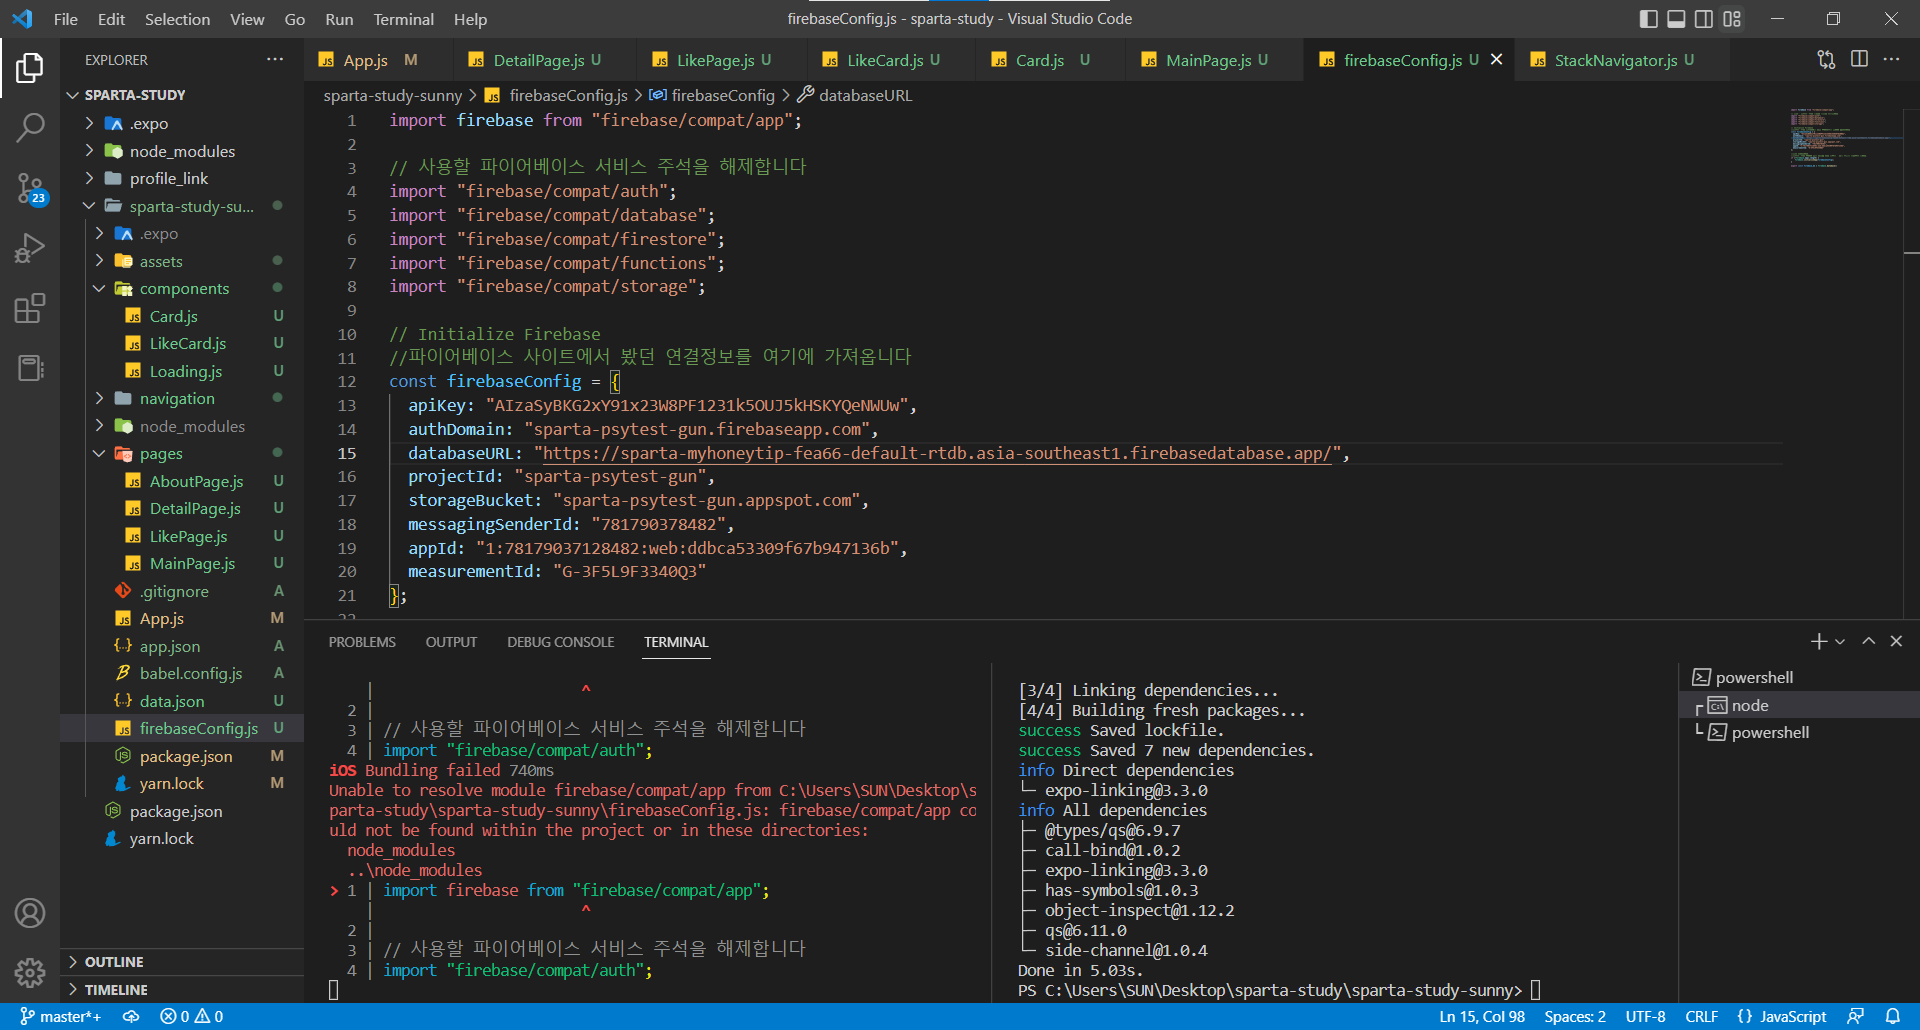This screenshot has width=1920, height=1030.
Task: Show the PROBLEMS panel tab
Action: click(x=362, y=642)
